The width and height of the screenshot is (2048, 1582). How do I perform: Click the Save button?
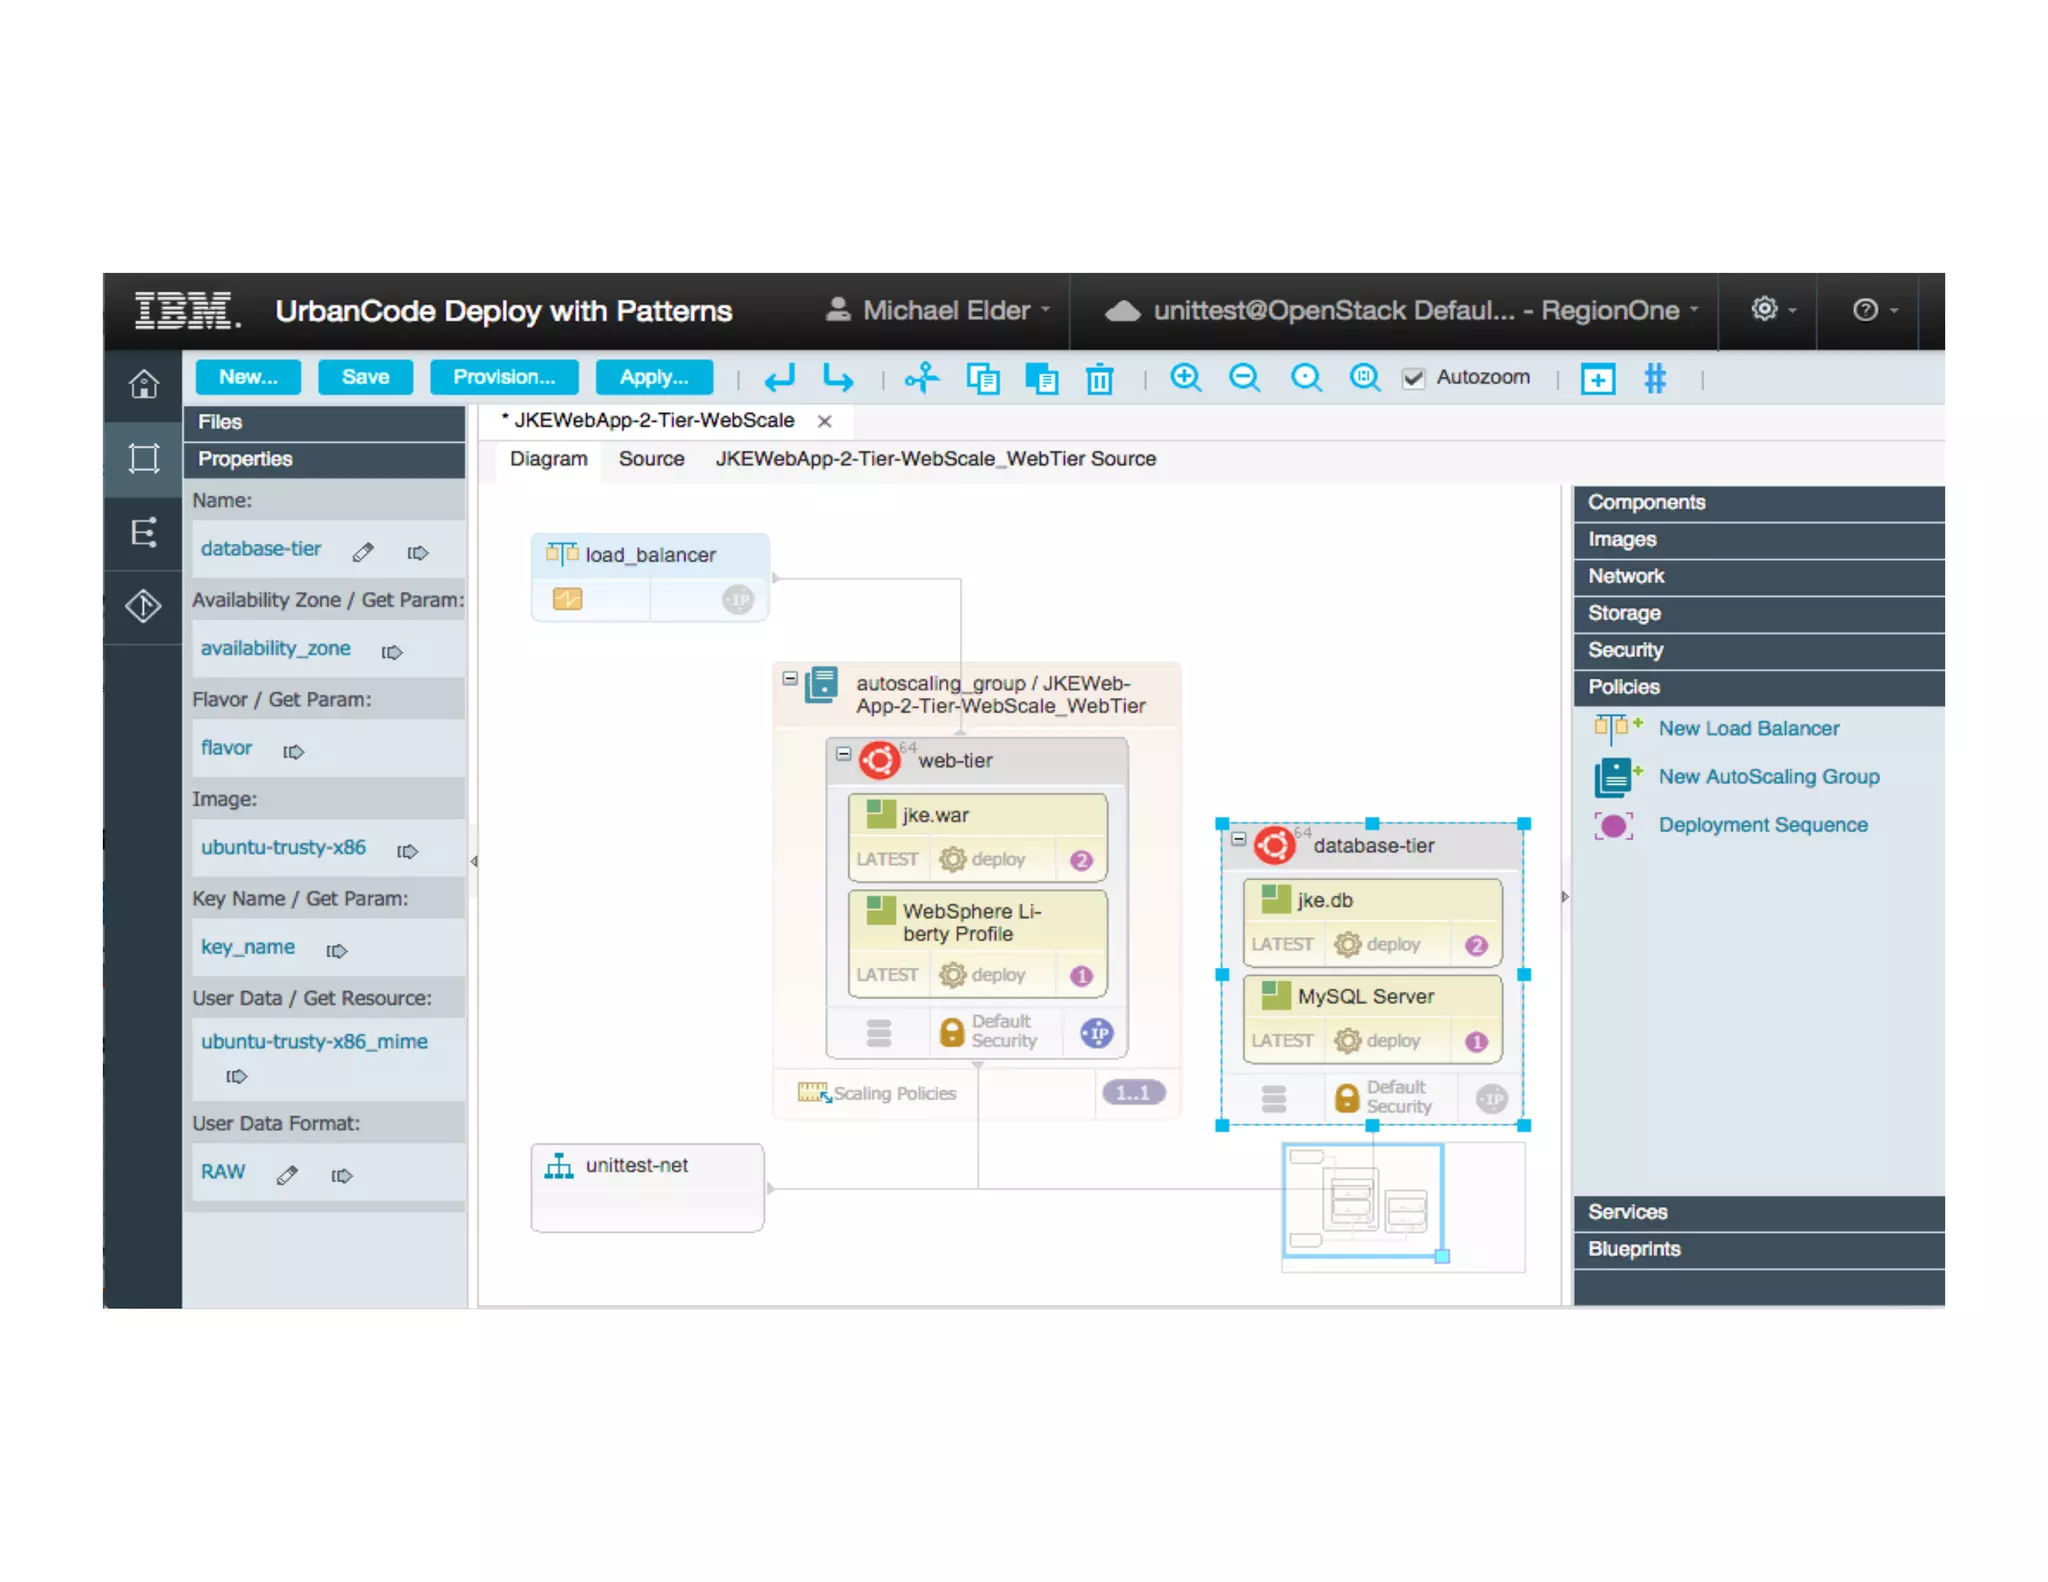tap(365, 377)
